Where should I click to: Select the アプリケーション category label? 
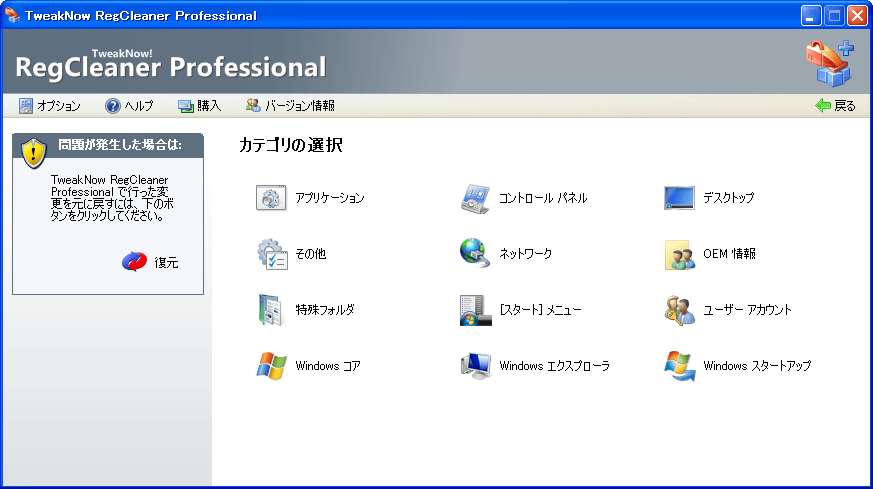coord(330,198)
